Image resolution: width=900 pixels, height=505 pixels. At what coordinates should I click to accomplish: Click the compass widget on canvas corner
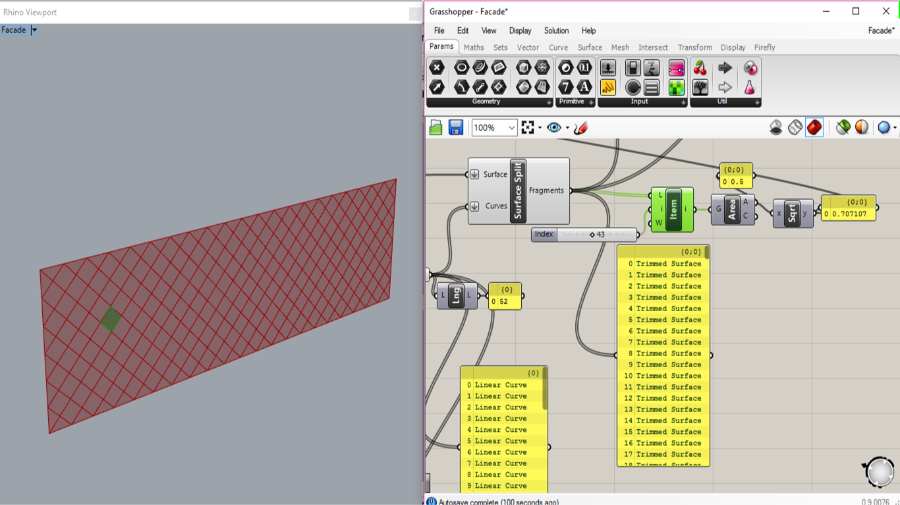pos(879,472)
